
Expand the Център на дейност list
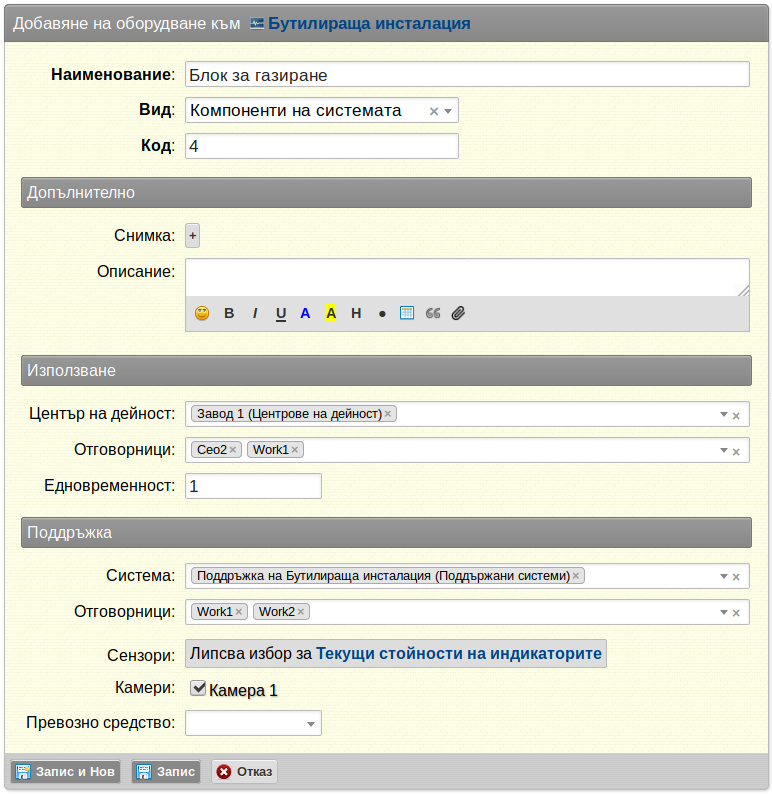pos(724,415)
